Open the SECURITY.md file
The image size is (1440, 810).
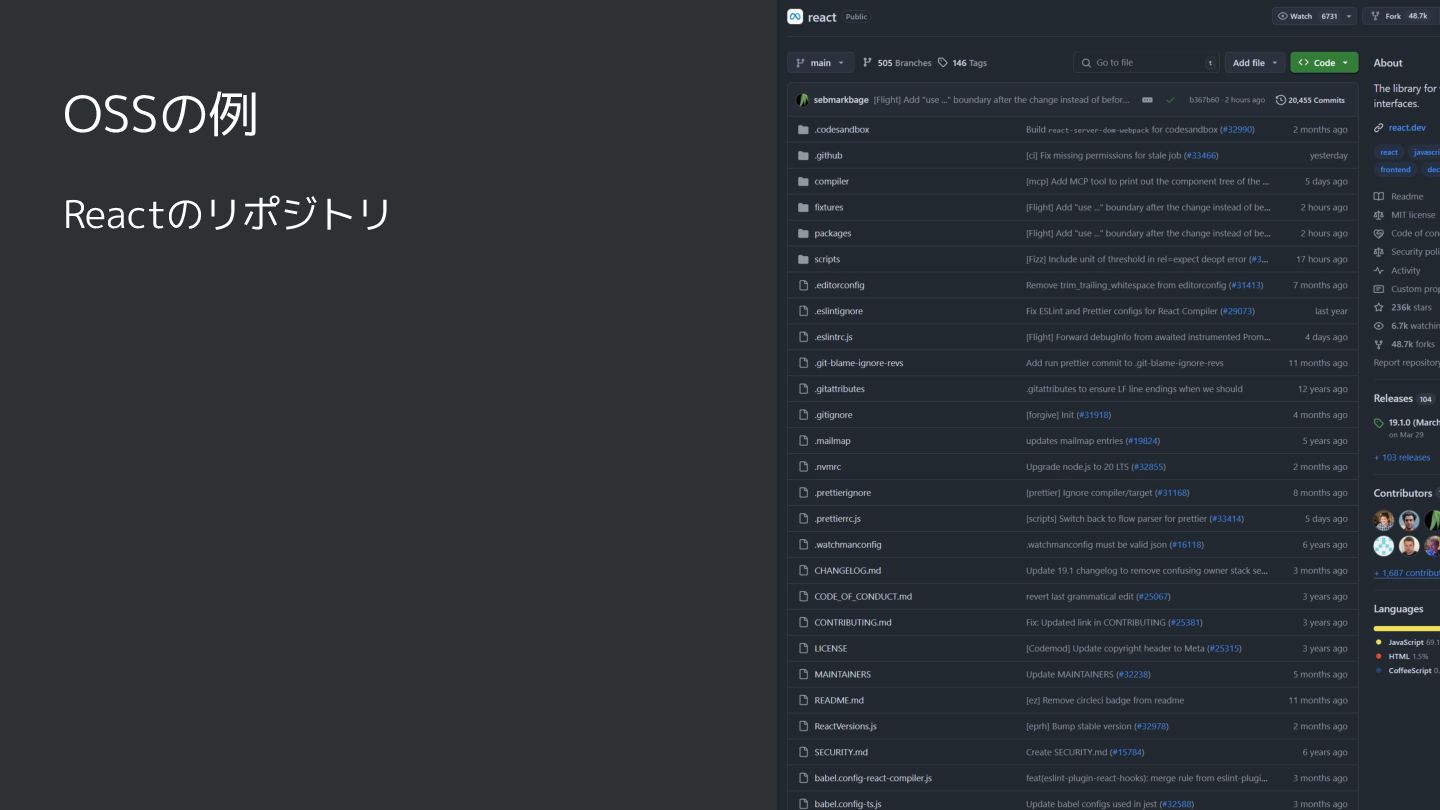click(841, 753)
